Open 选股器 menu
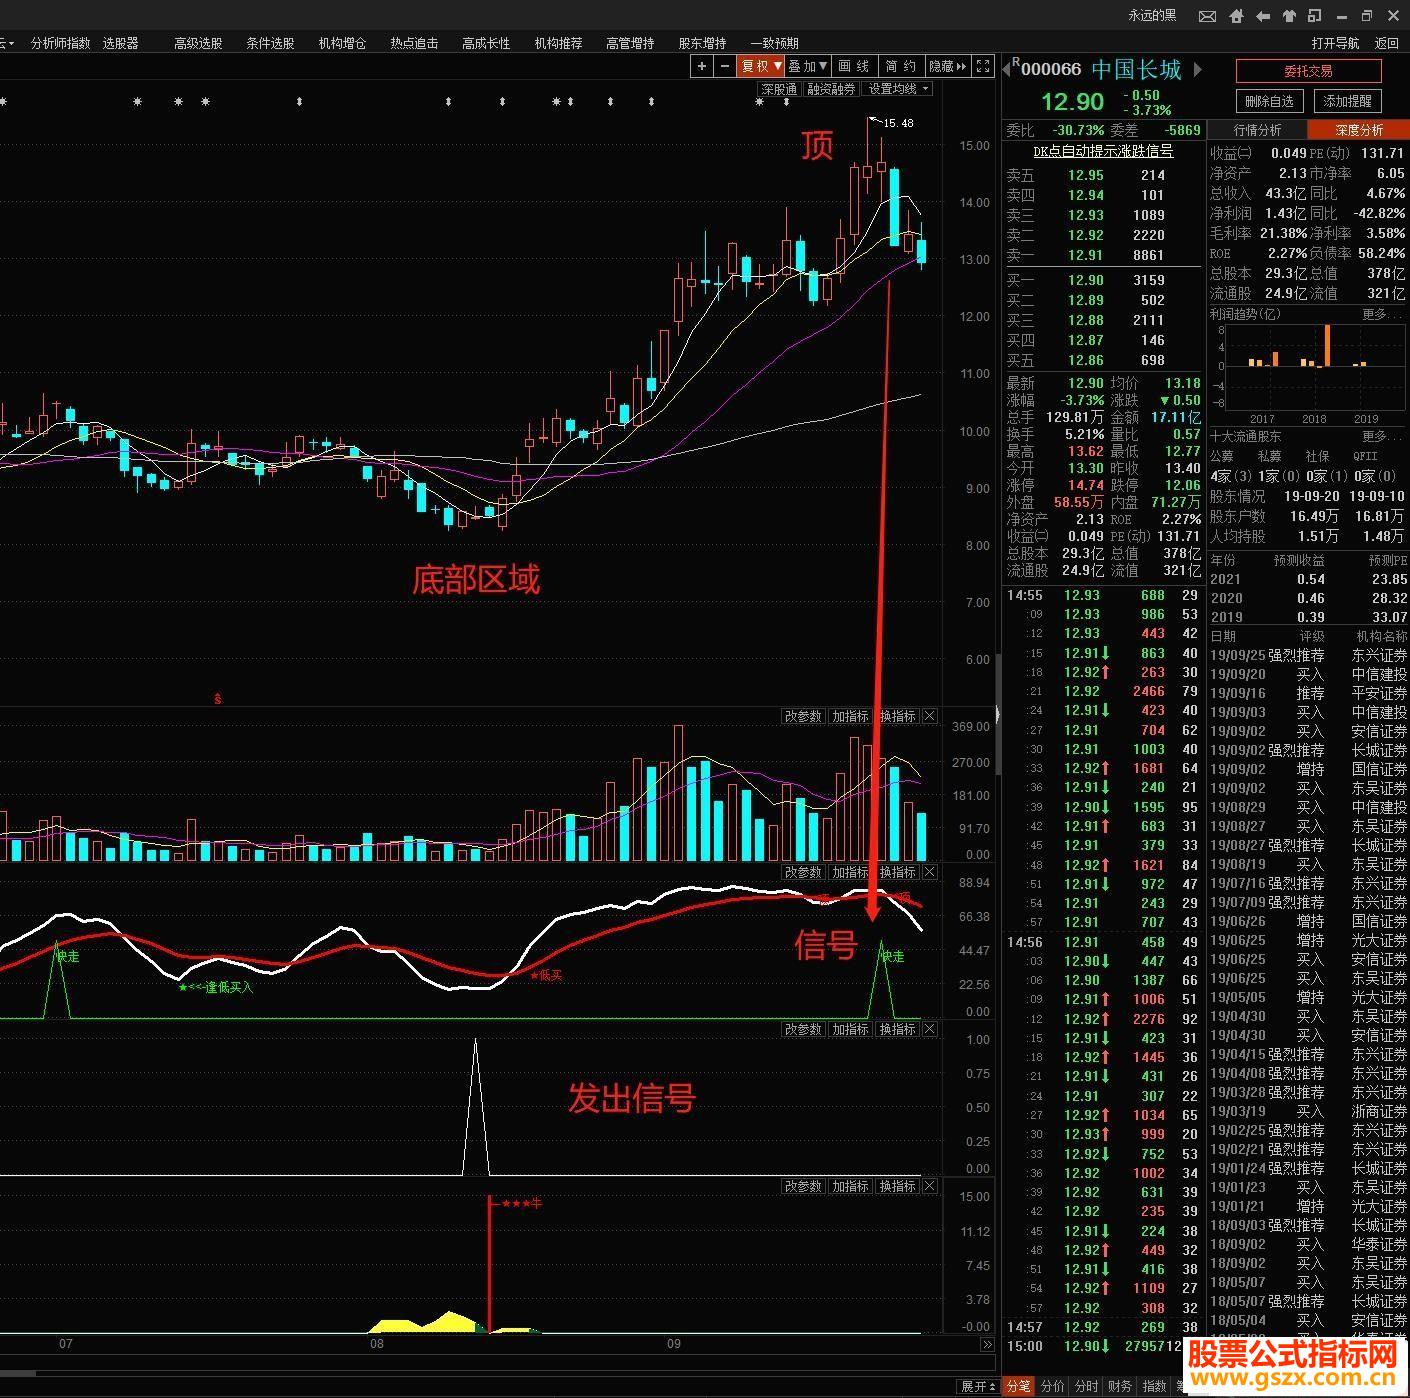Image resolution: width=1410 pixels, height=1398 pixels. pyautogui.click(x=121, y=43)
